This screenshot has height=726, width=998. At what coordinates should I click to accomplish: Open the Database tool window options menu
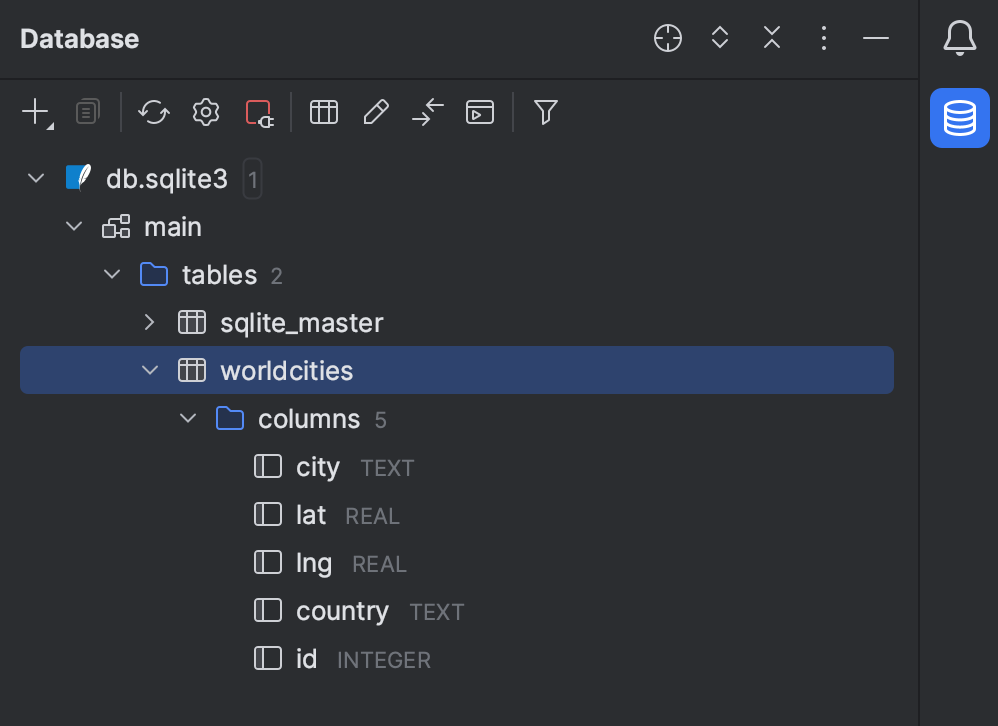[823, 38]
